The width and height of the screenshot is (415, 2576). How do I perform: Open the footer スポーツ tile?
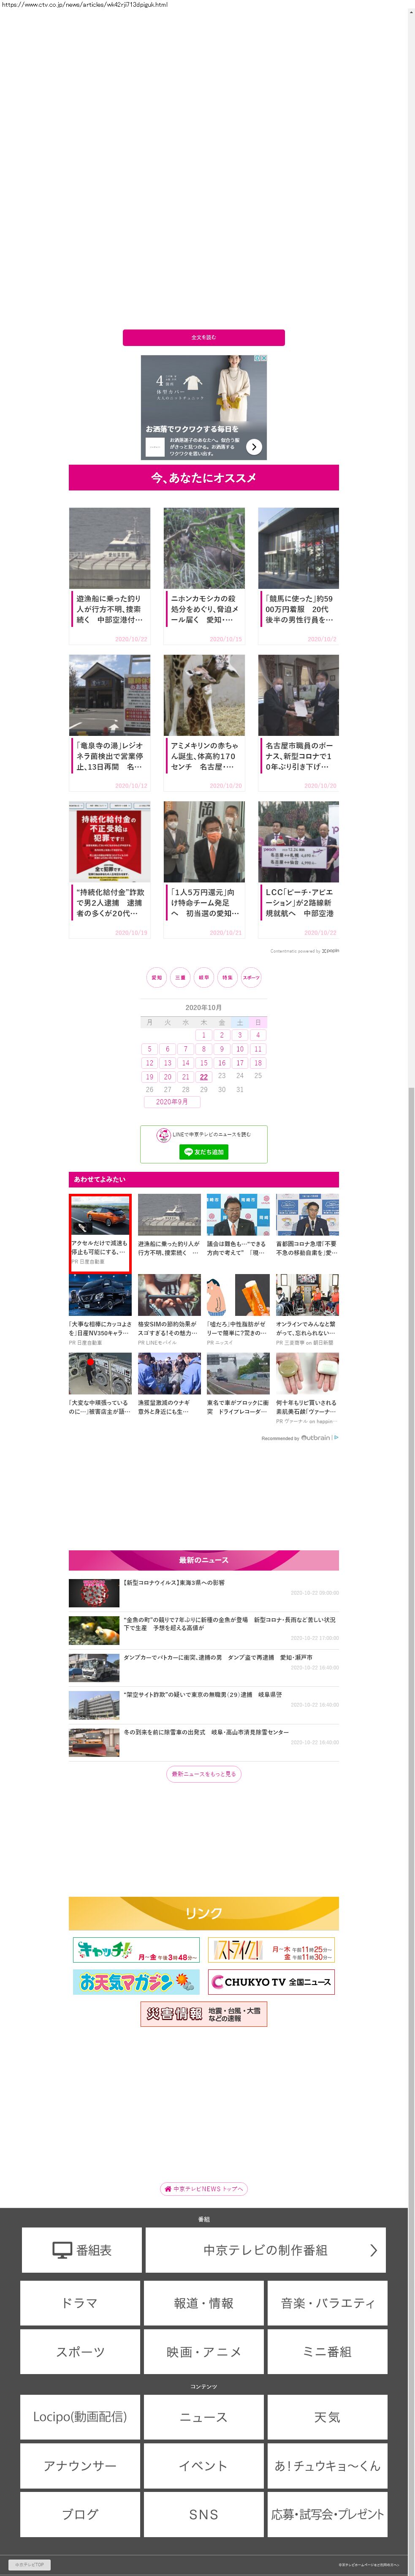tap(80, 2352)
